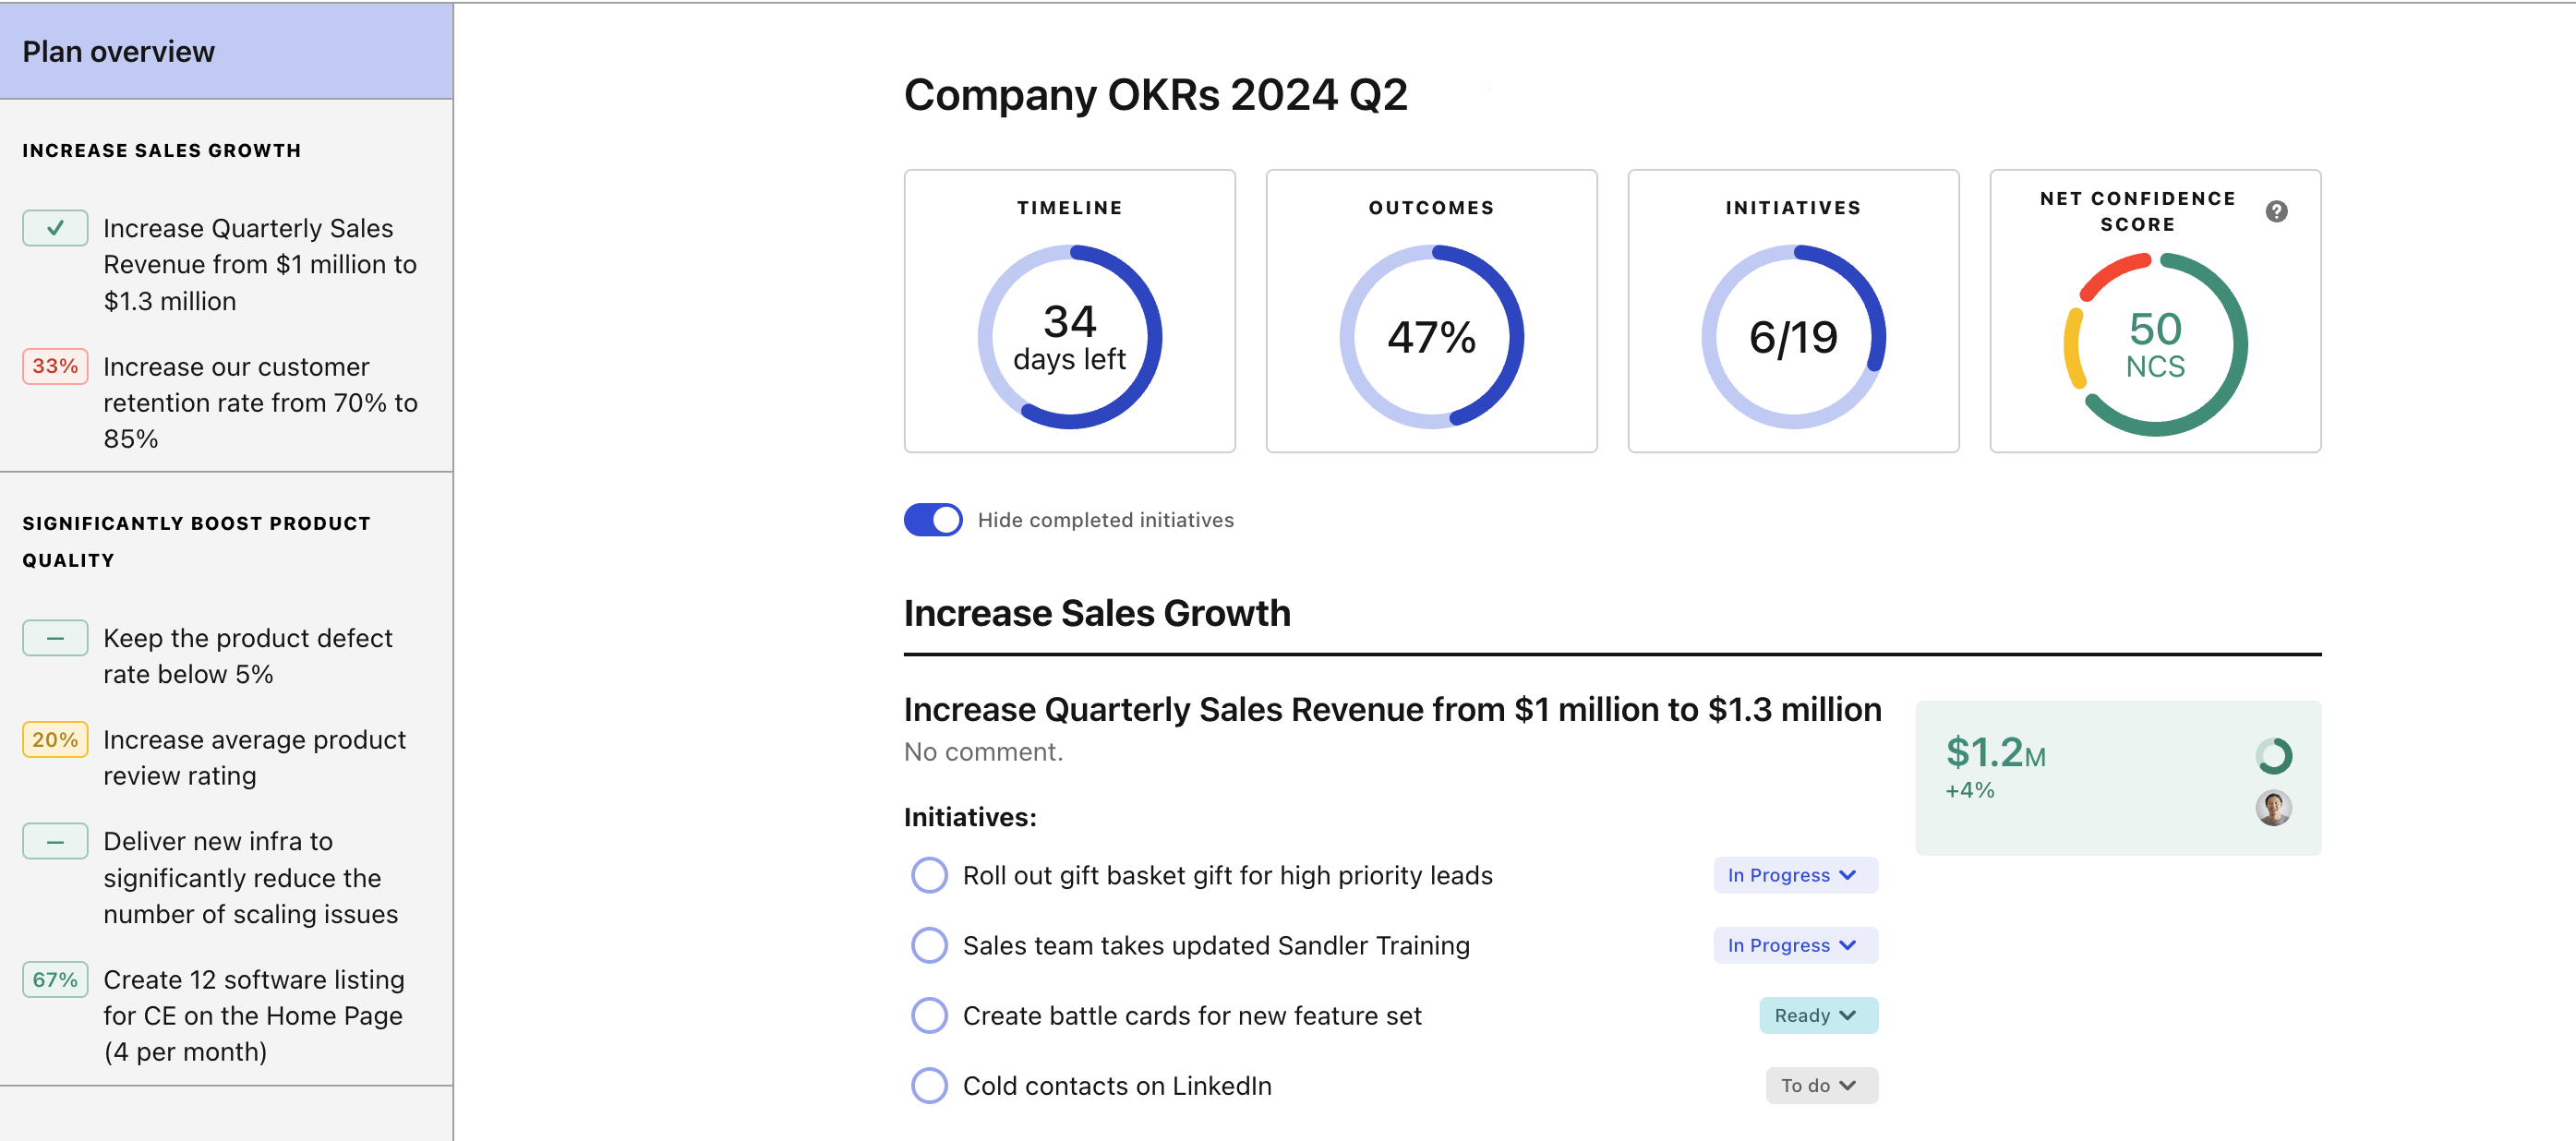Select Plan overview in the sidebar
The image size is (2576, 1141).
[119, 51]
